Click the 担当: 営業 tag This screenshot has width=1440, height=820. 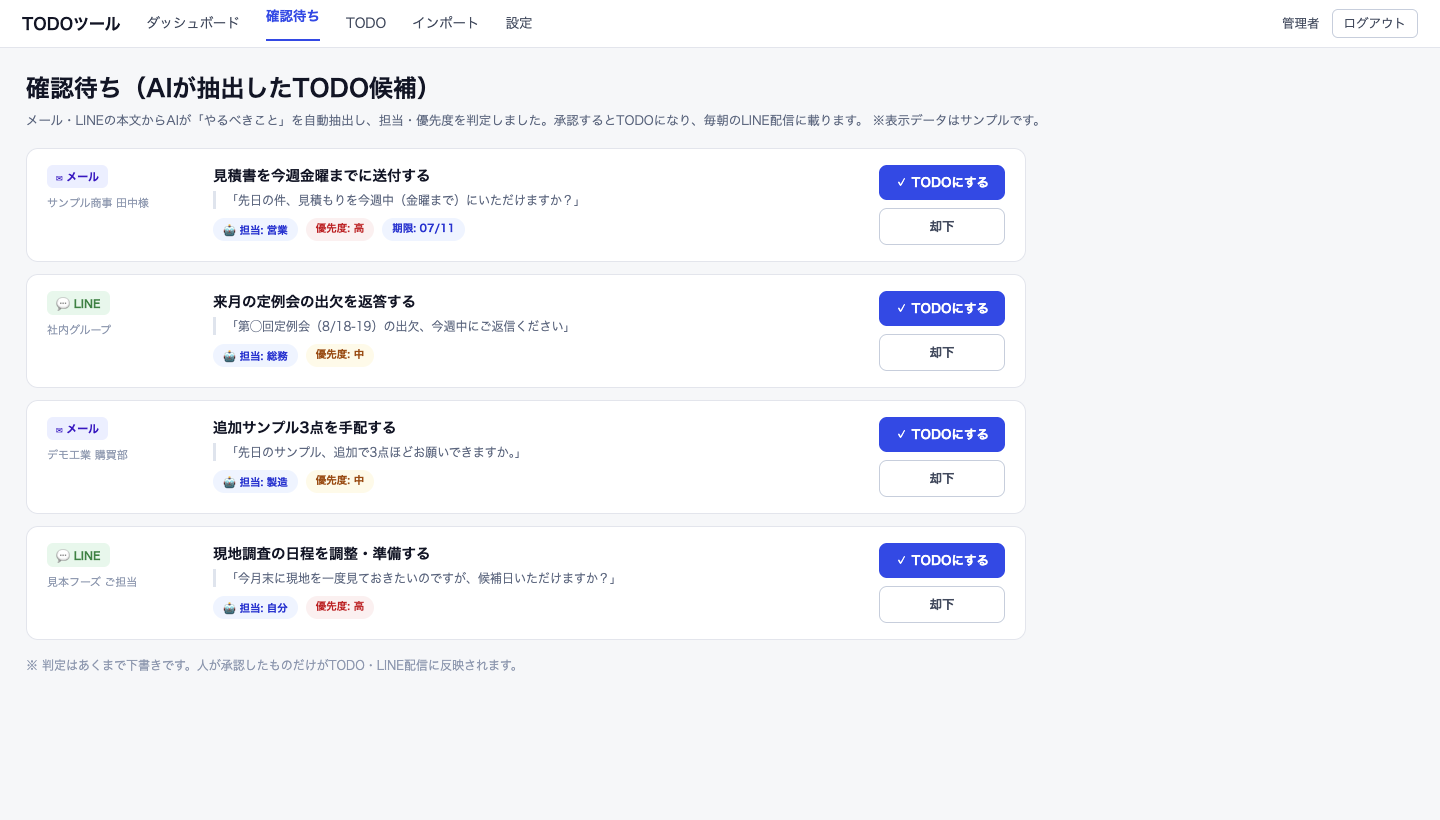[255, 229]
